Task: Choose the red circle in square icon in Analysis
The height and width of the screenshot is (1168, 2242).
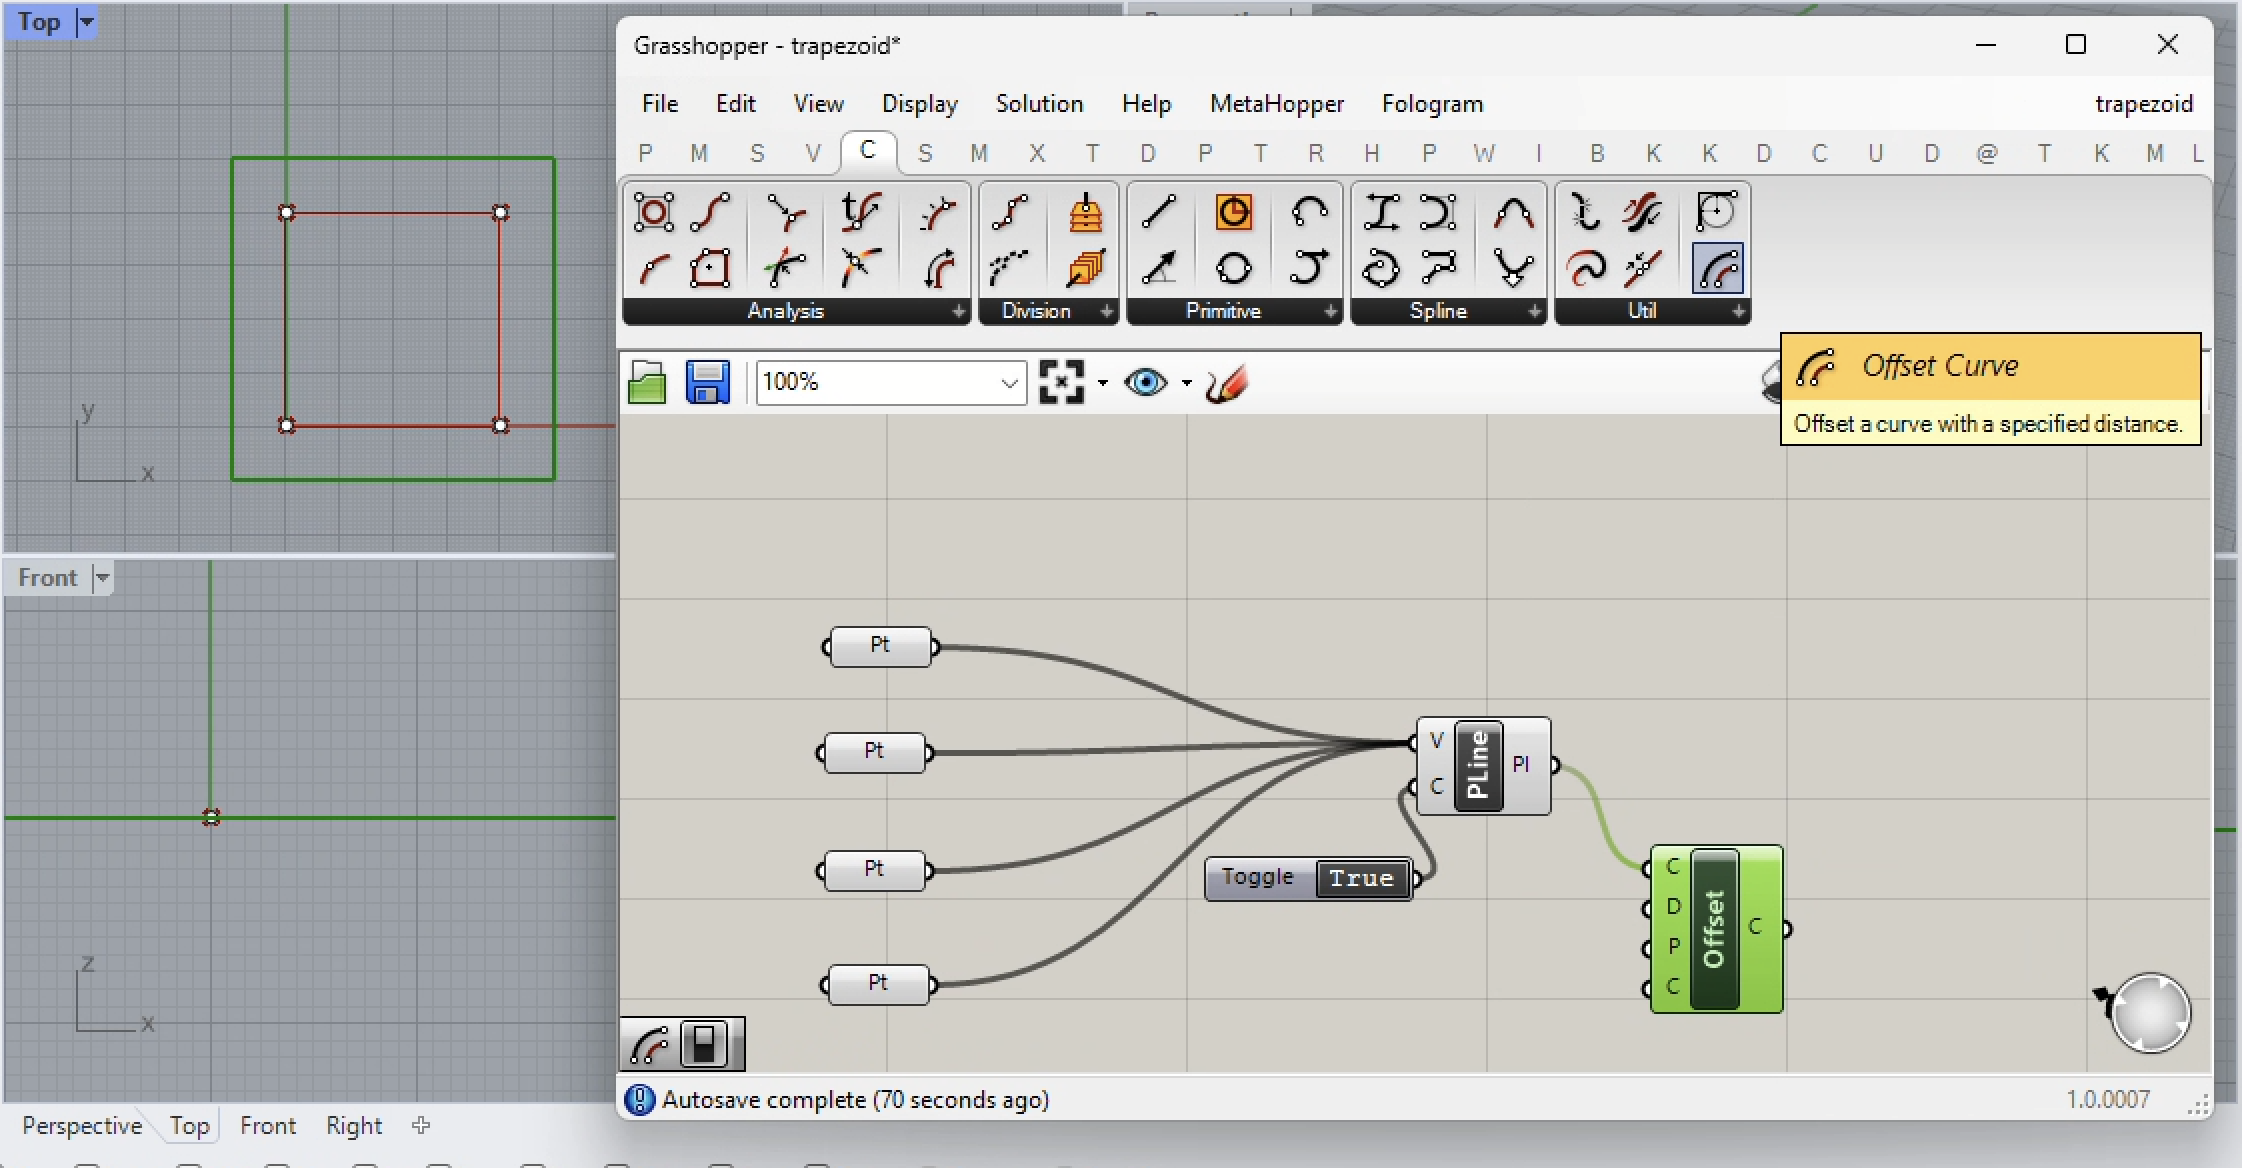Action: pos(654,212)
